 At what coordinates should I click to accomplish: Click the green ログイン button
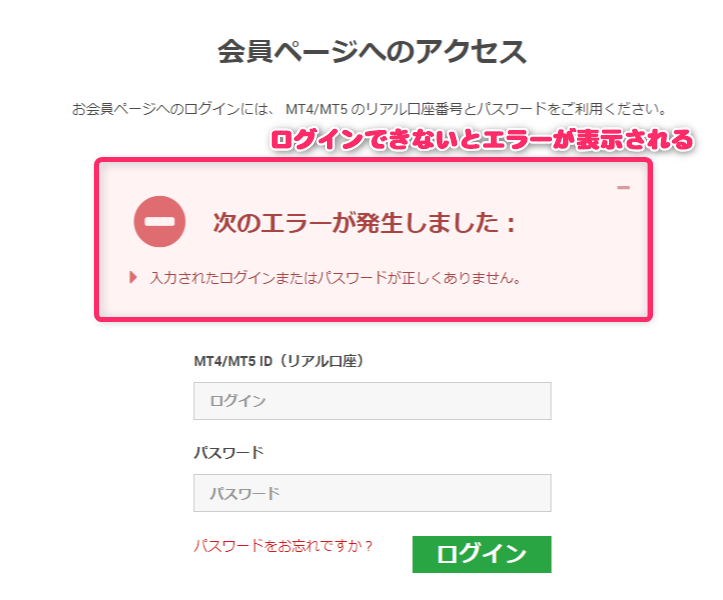(482, 554)
